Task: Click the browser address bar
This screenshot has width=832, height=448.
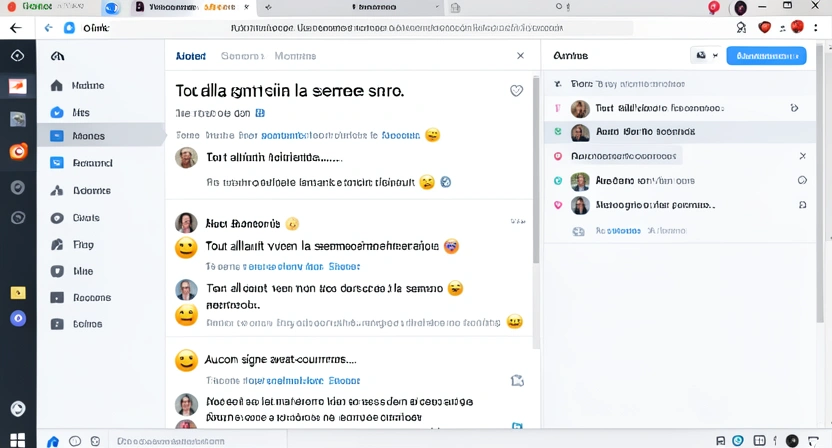Action: pos(397,28)
